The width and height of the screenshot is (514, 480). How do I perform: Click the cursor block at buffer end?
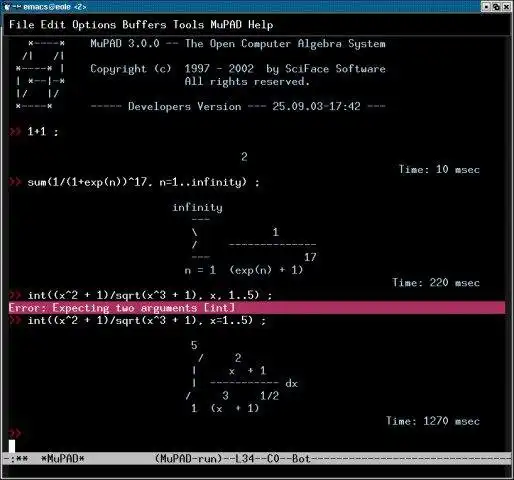click(12, 446)
